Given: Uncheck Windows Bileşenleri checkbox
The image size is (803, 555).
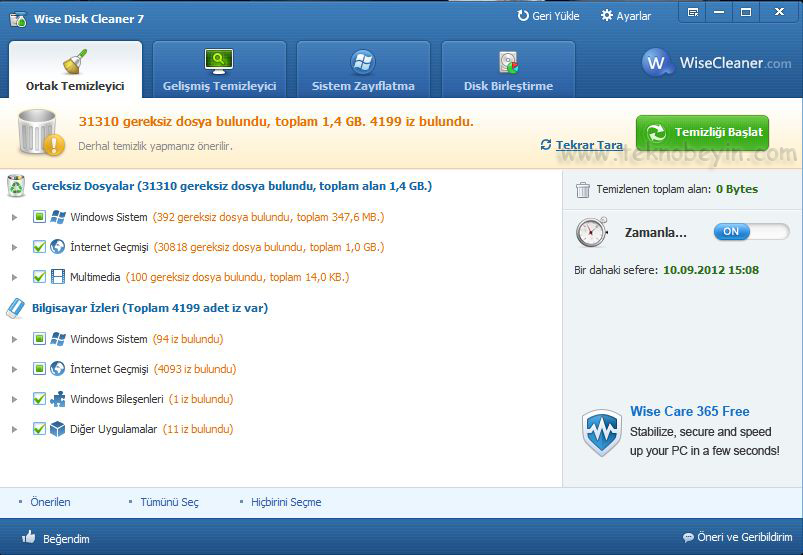Looking at the screenshot, I should pos(39,399).
